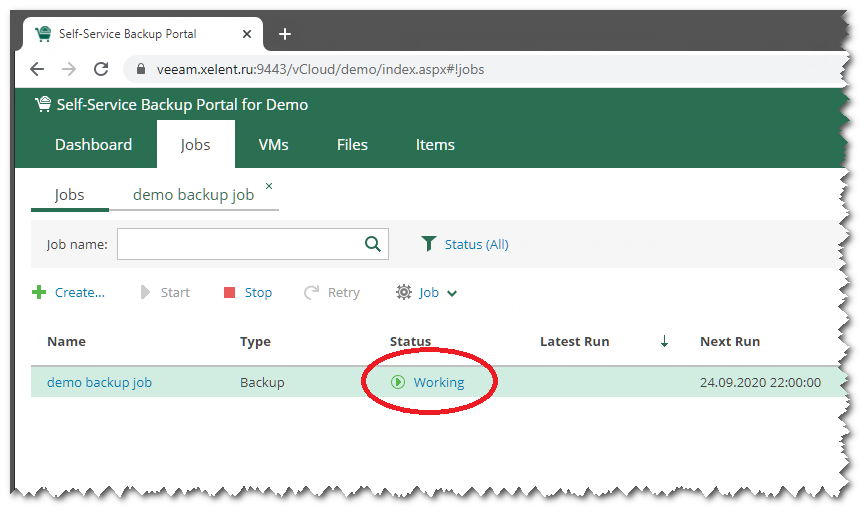Click the browser back arrow

pyautogui.click(x=37, y=69)
